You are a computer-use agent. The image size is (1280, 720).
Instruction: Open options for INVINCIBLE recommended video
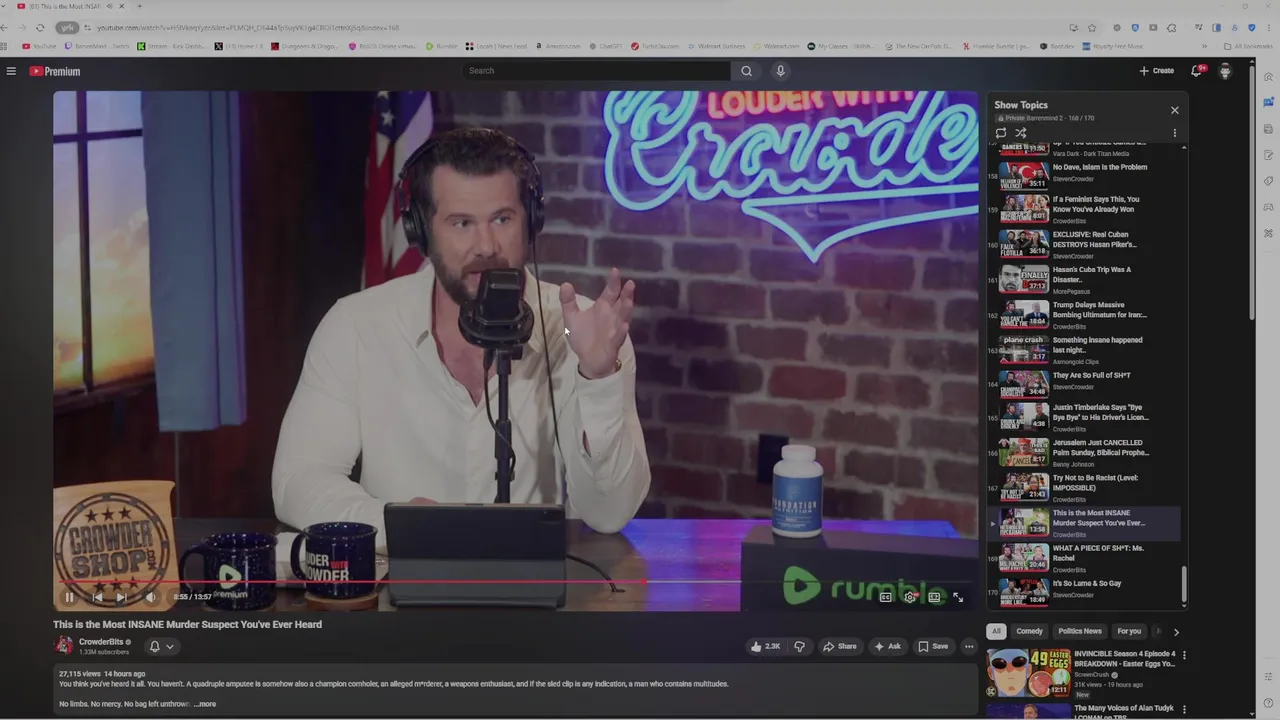1184,656
